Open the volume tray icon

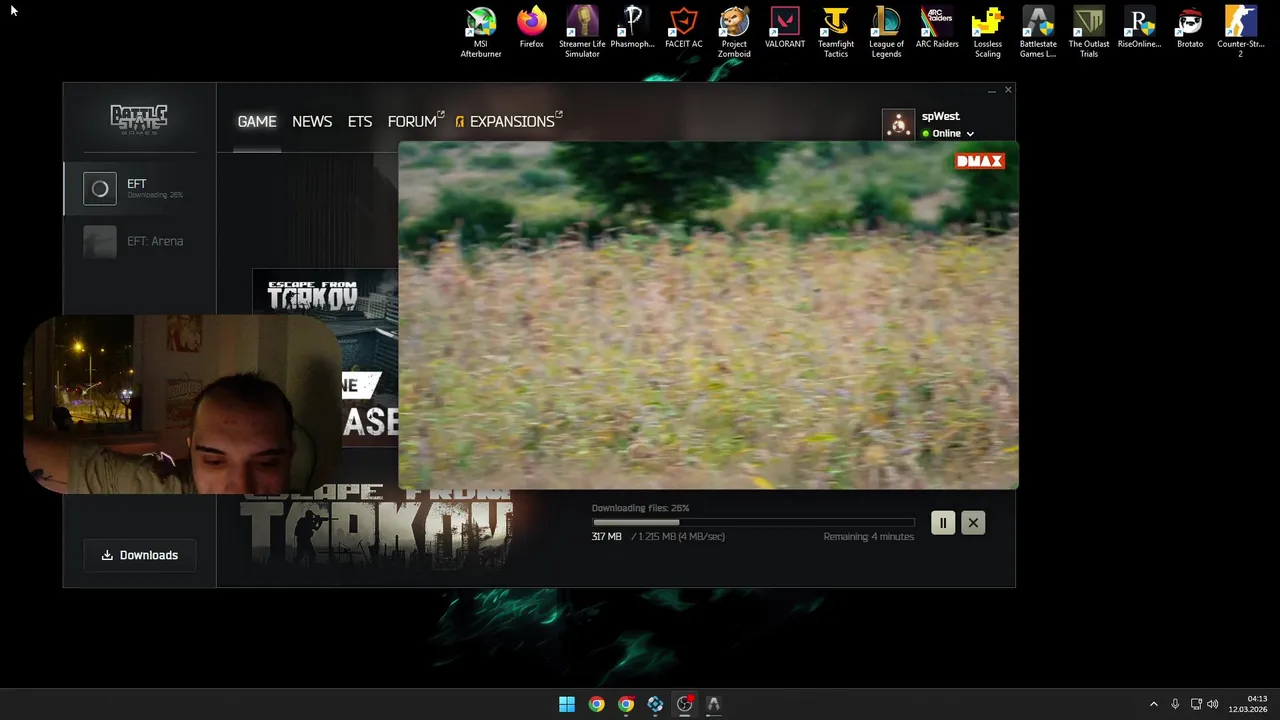tap(1213, 704)
